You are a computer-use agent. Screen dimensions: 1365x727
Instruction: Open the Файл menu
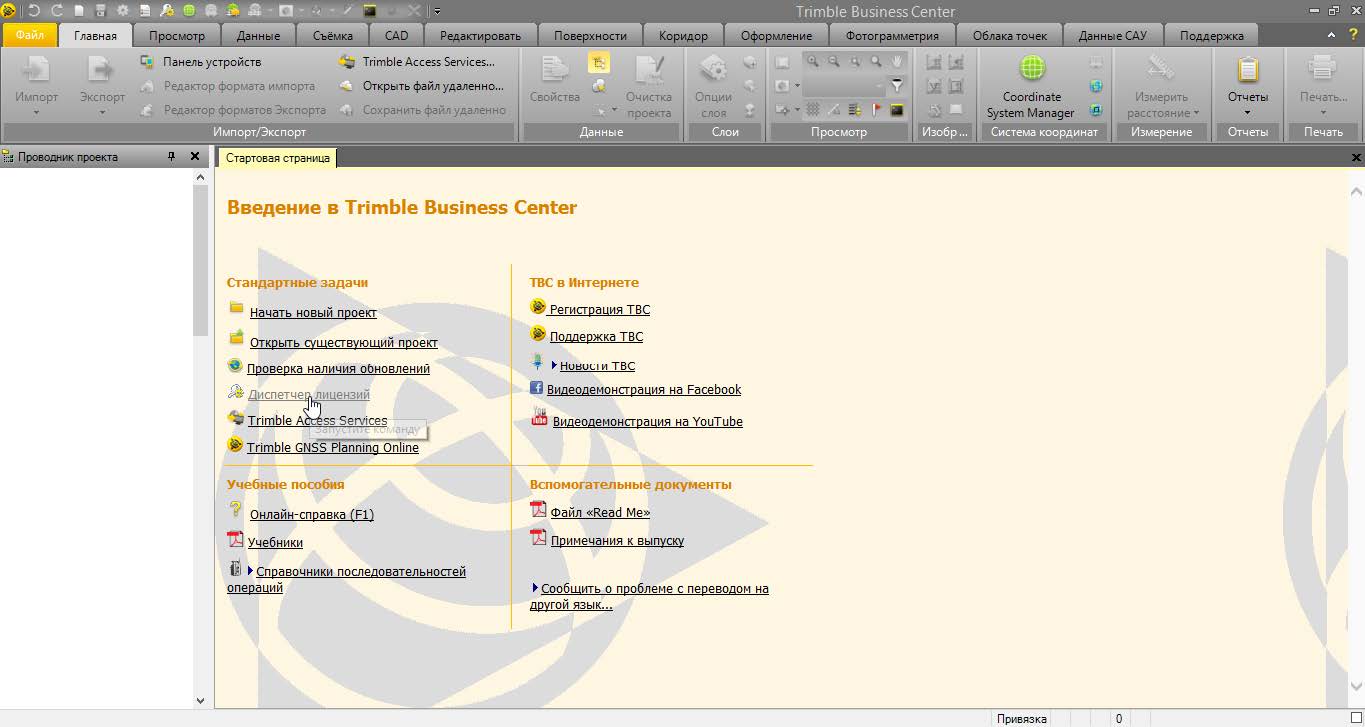point(29,35)
